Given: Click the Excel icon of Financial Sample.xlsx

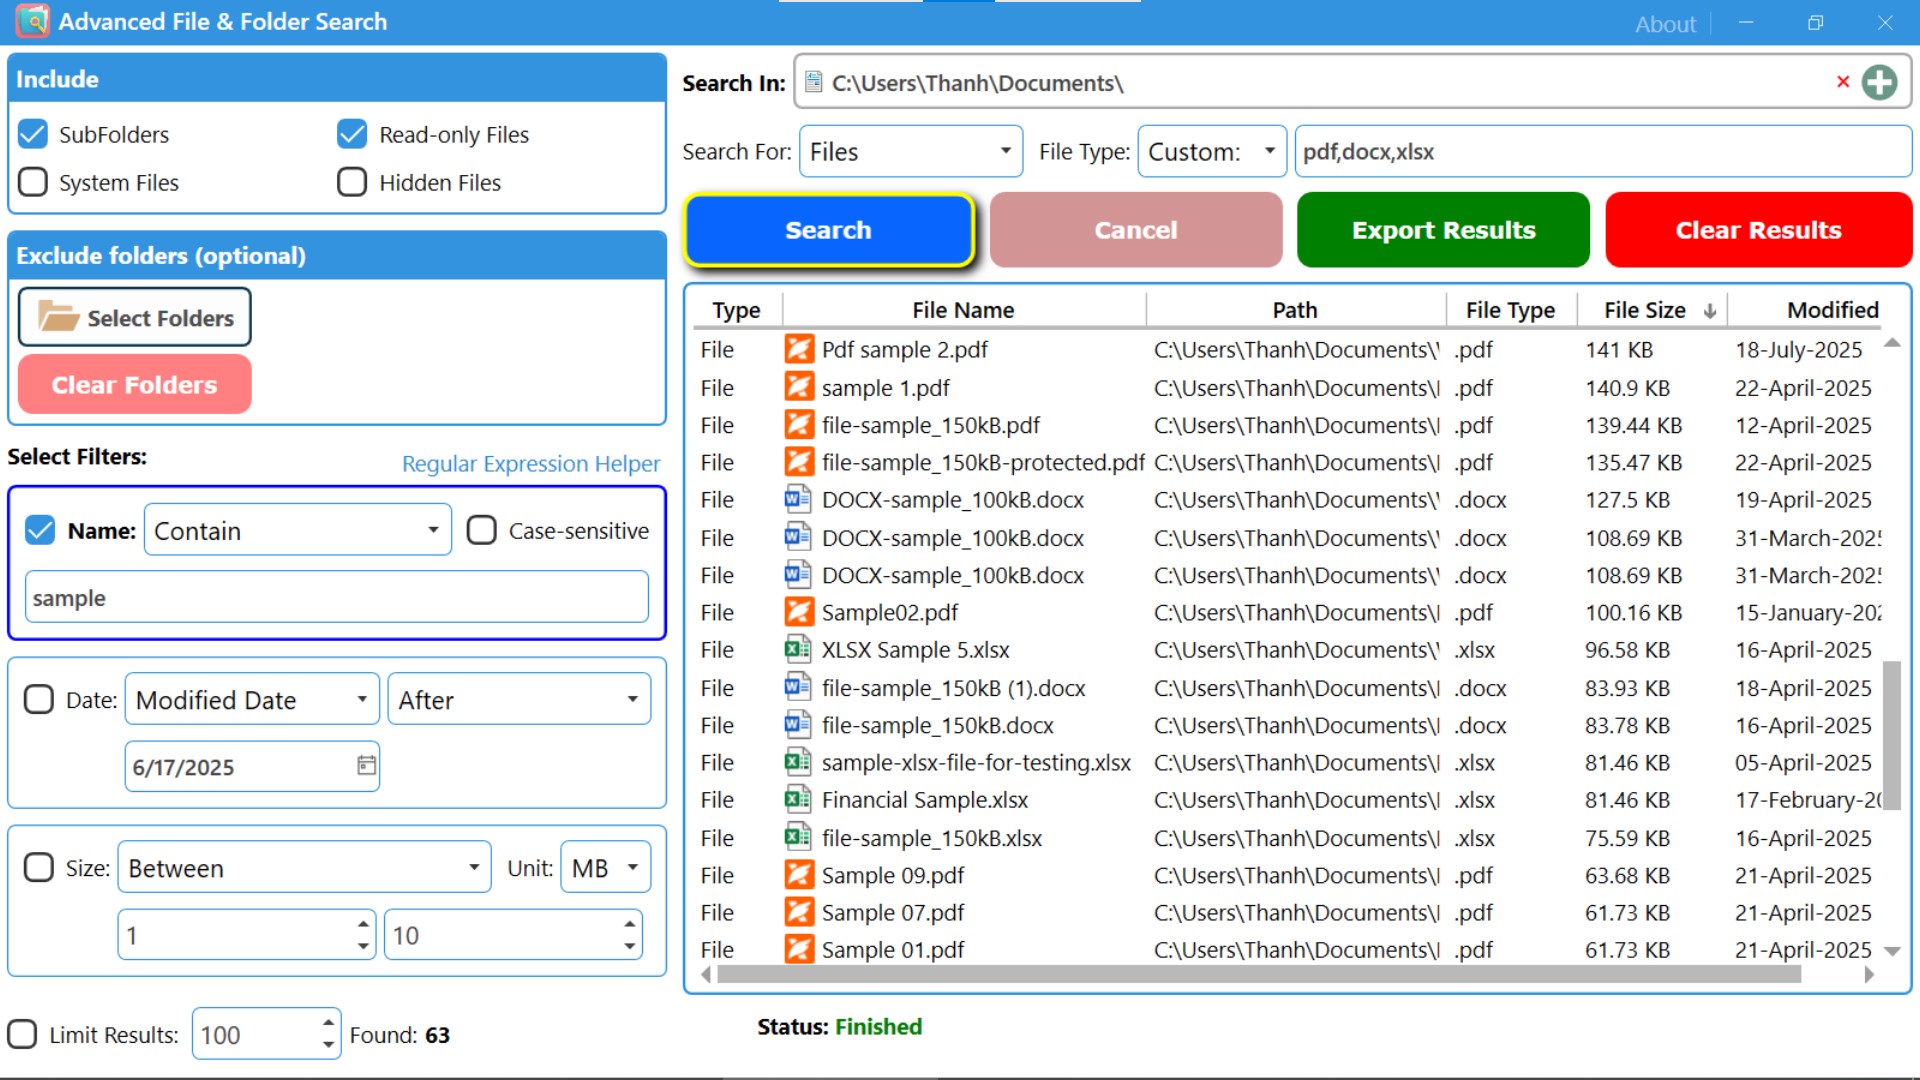Looking at the screenshot, I should [798, 799].
